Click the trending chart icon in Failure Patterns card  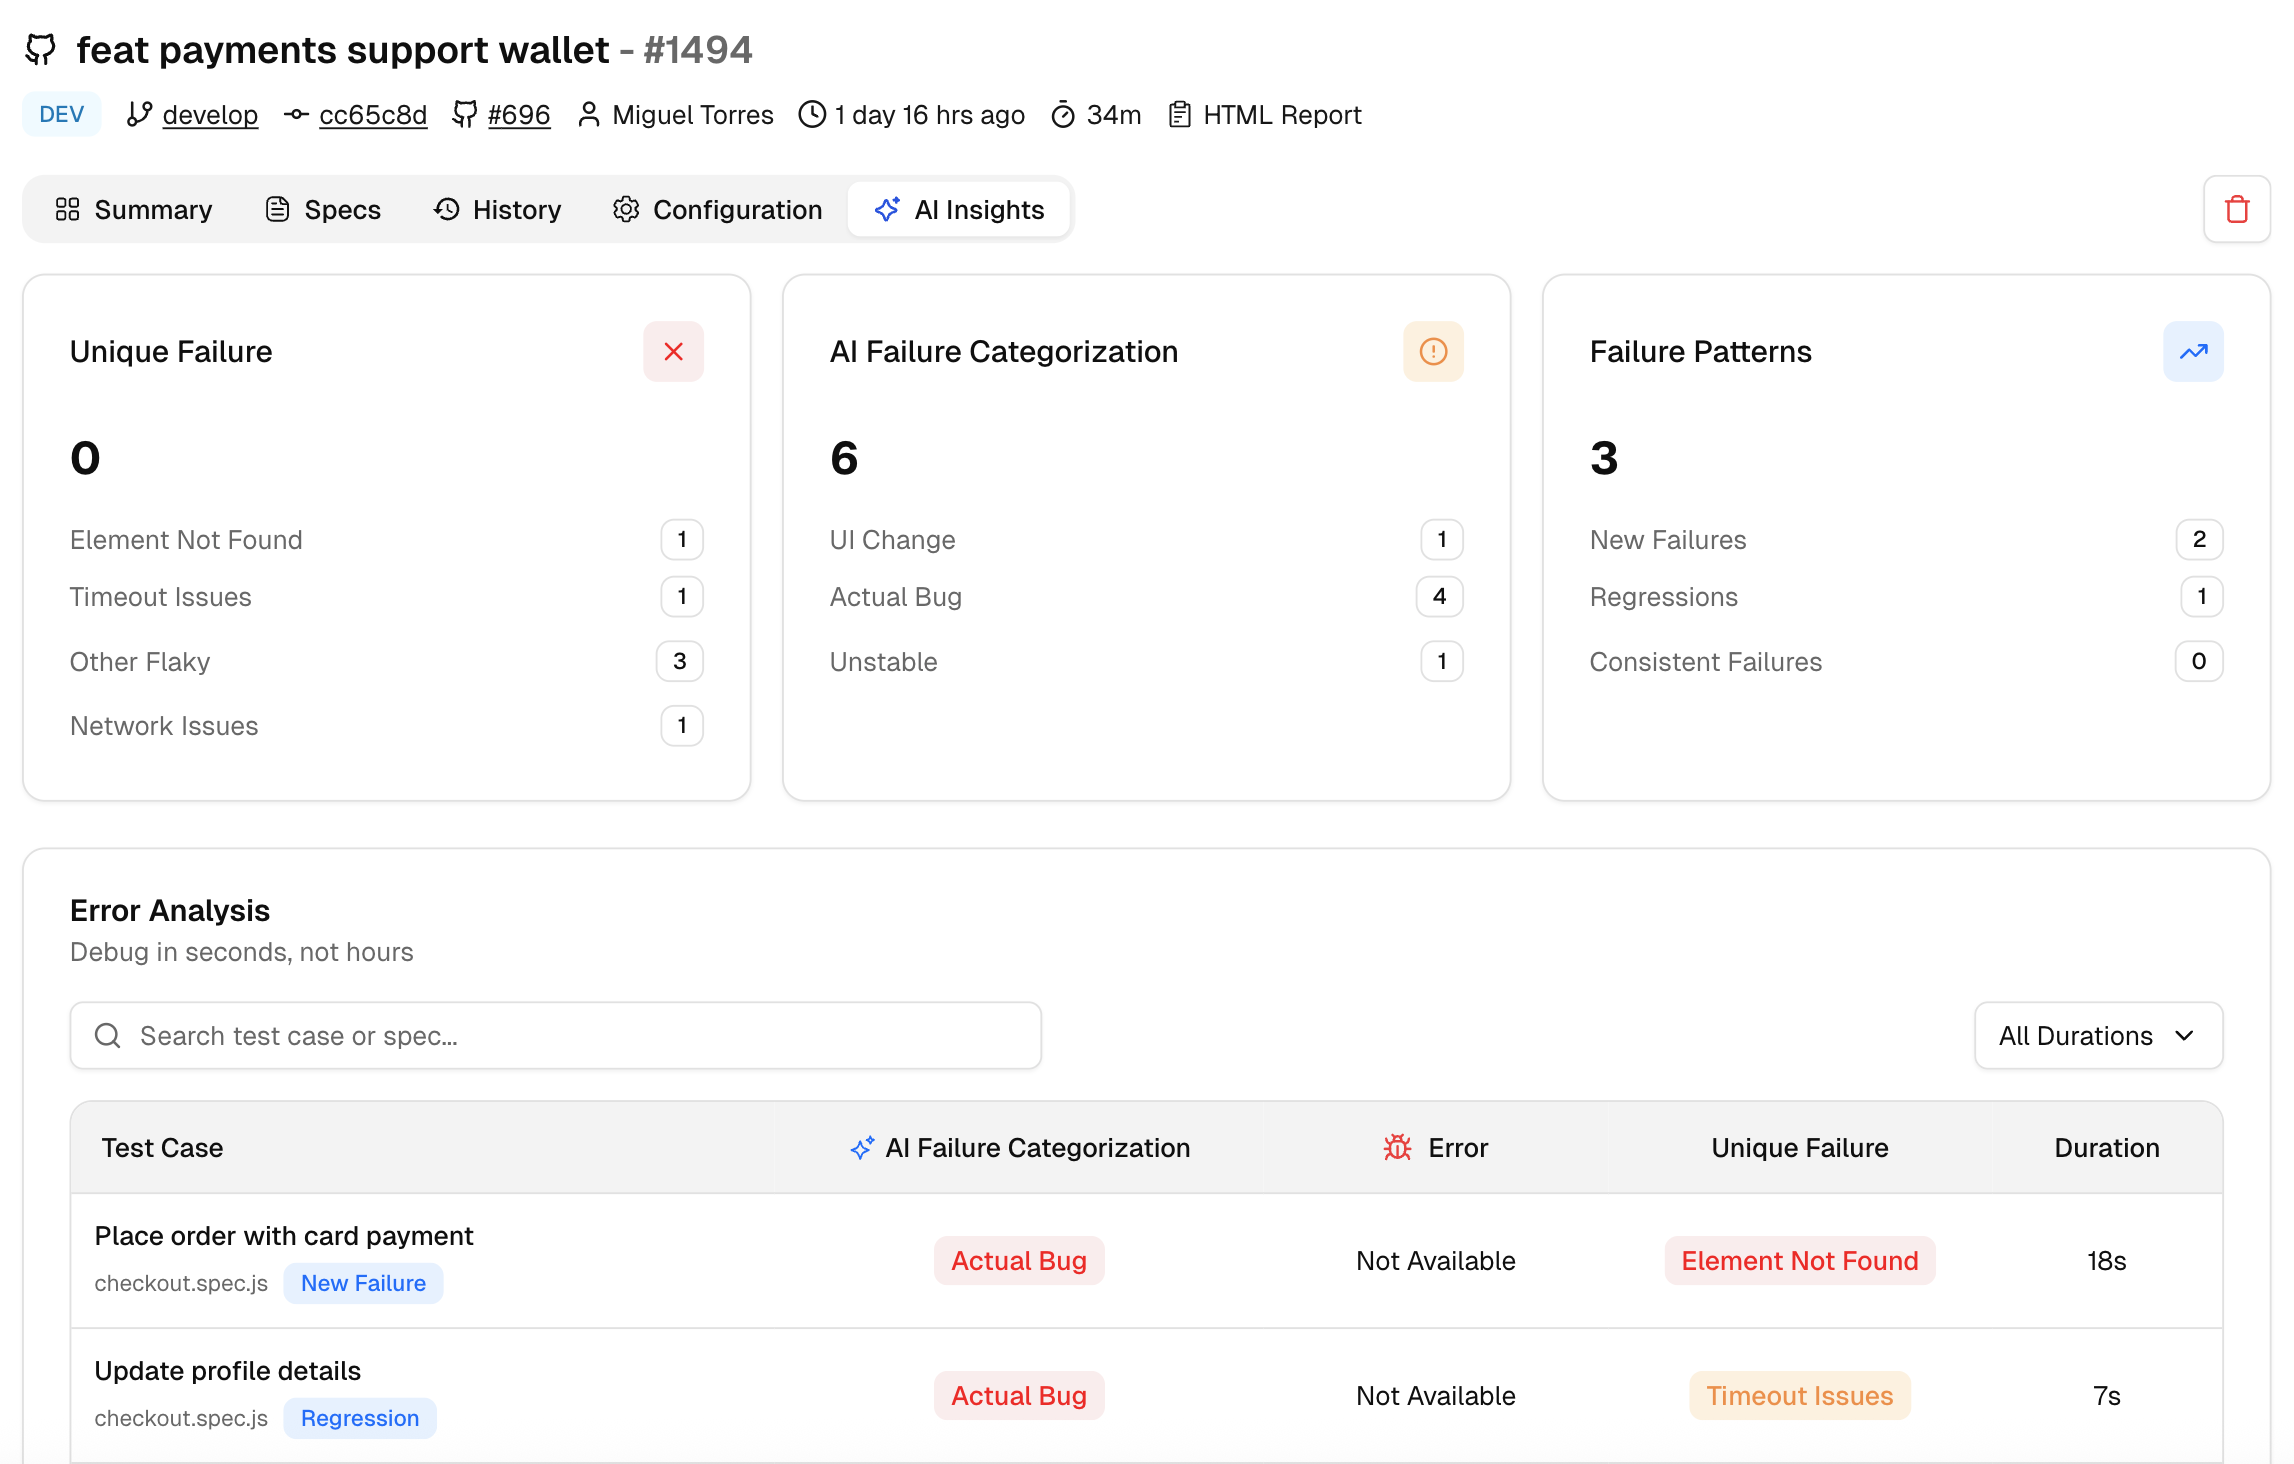[2192, 352]
